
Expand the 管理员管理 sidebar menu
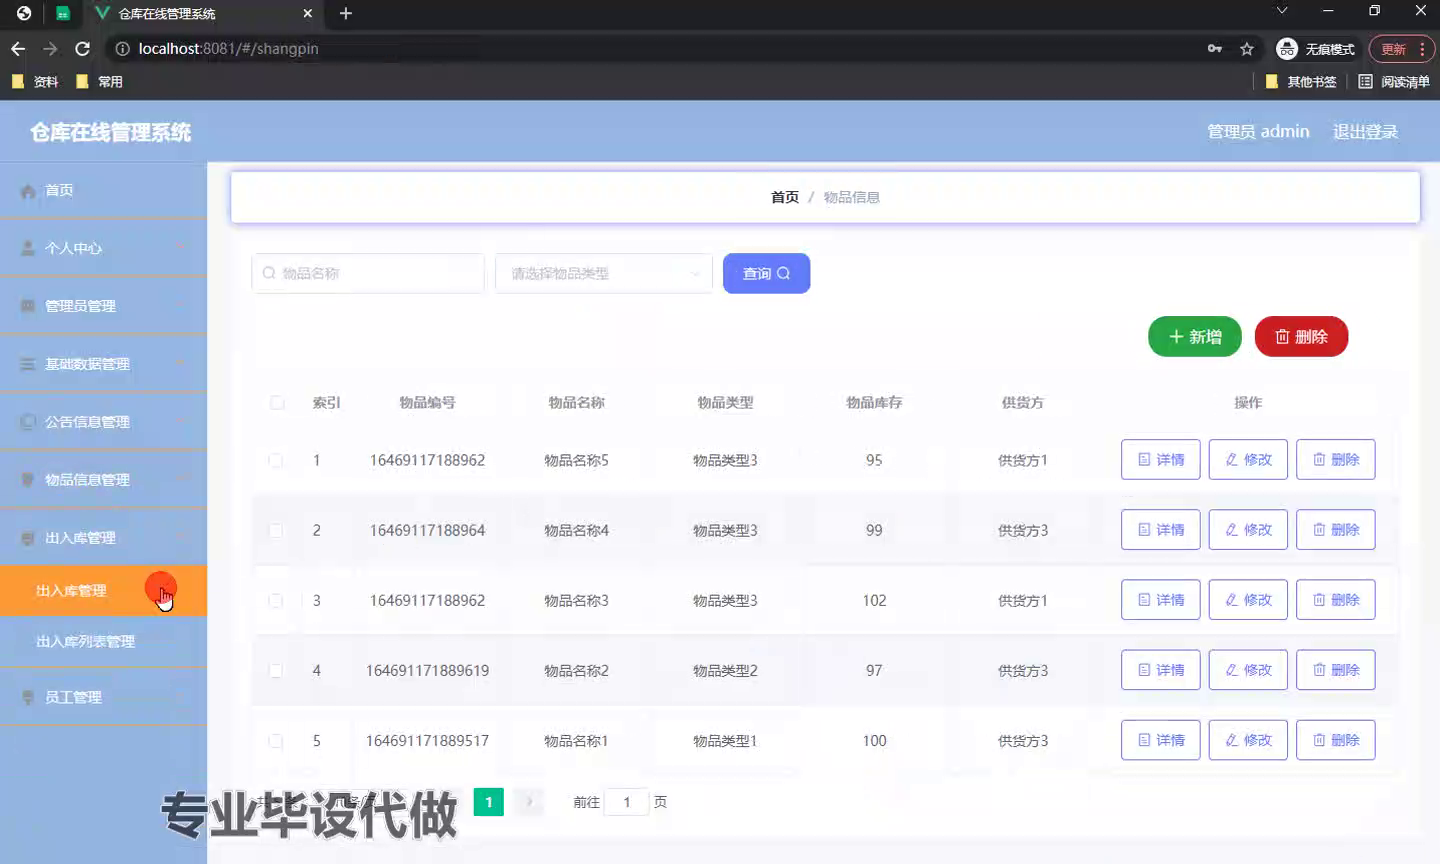tap(103, 306)
